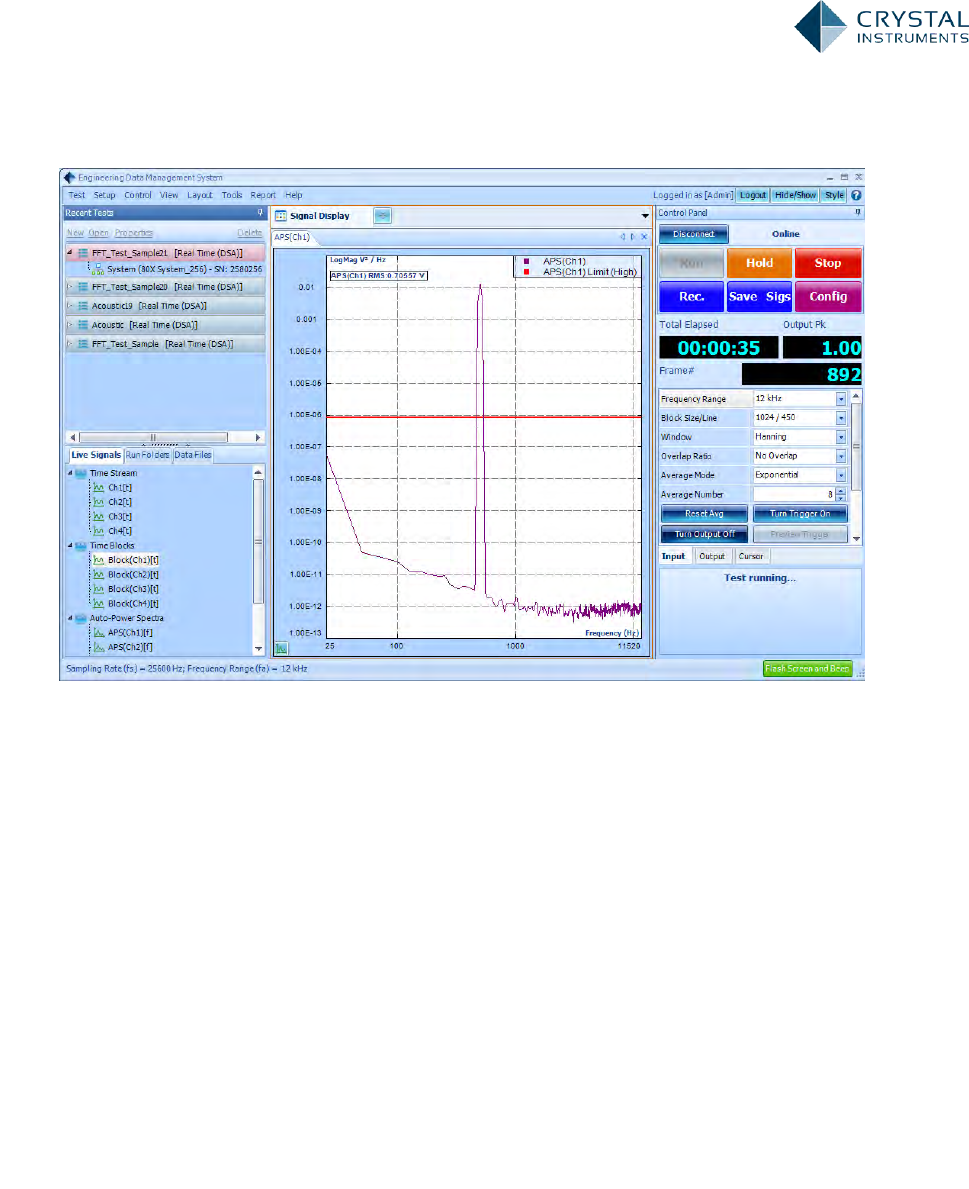Click the Block(Ch2)[t] signal icon
Screen dimensions: 969x1189
coord(99,575)
